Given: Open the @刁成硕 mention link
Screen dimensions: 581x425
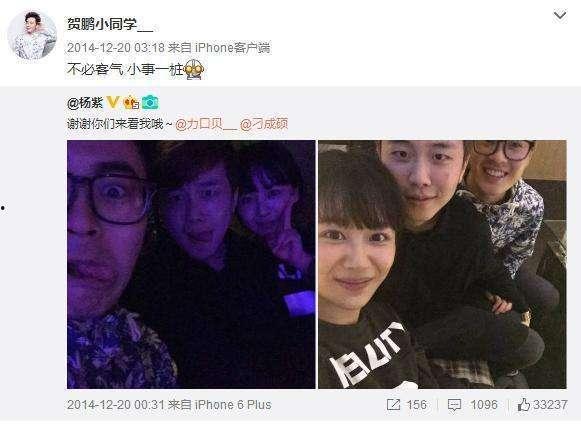Looking at the screenshot, I should click(x=264, y=124).
